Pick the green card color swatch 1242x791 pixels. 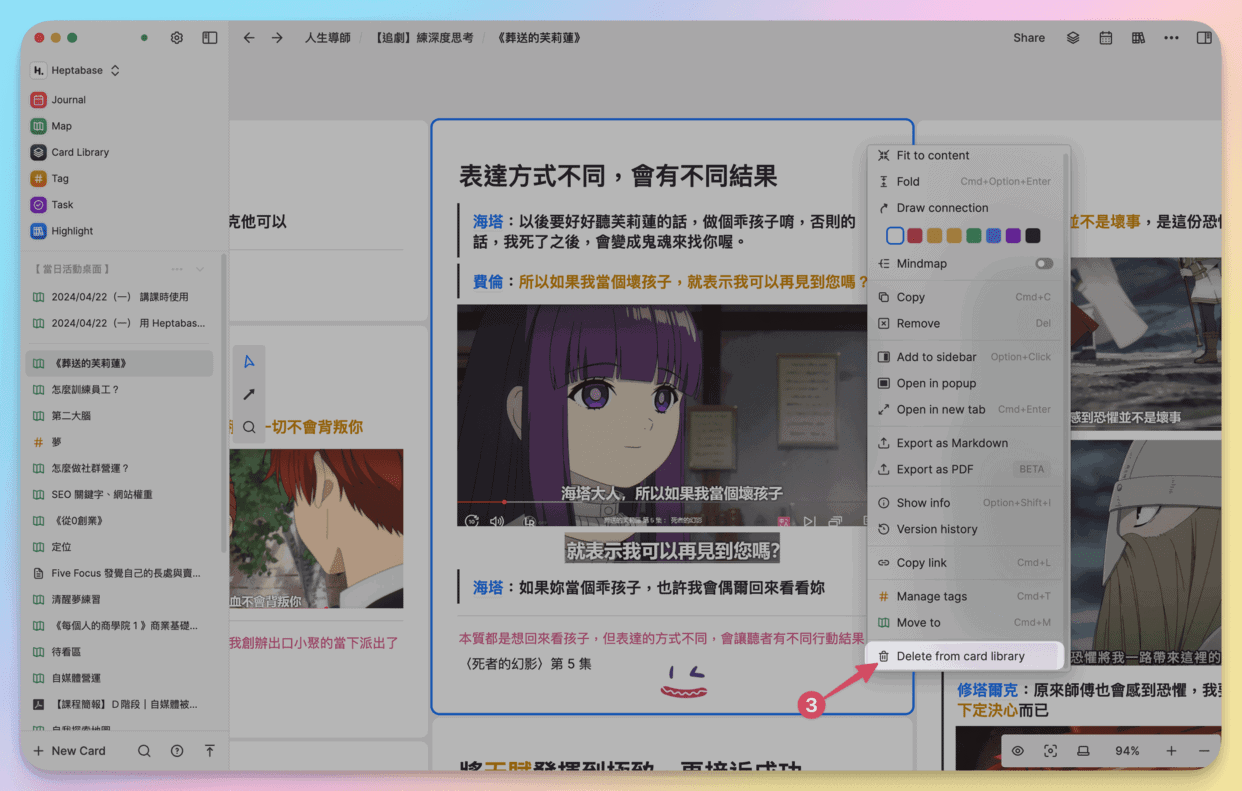974,236
